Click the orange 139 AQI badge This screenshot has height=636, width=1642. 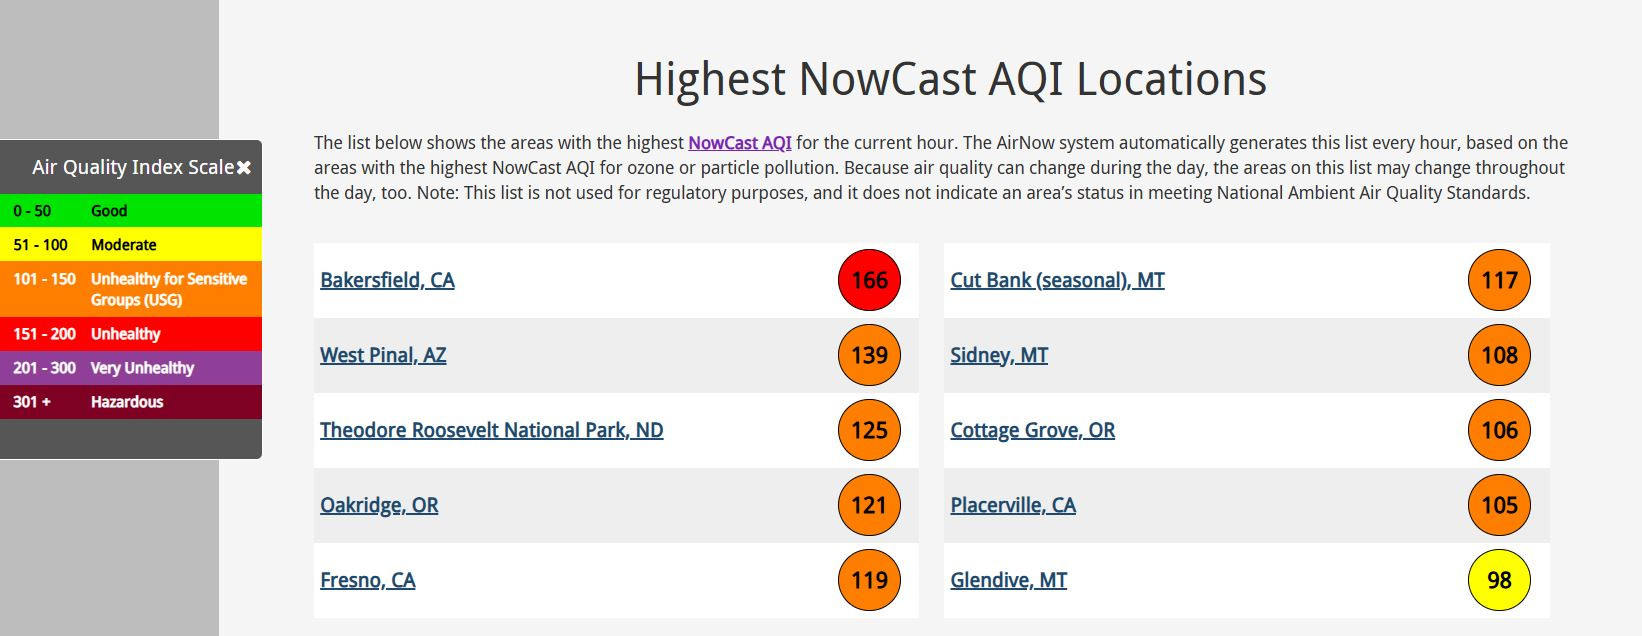pos(869,355)
